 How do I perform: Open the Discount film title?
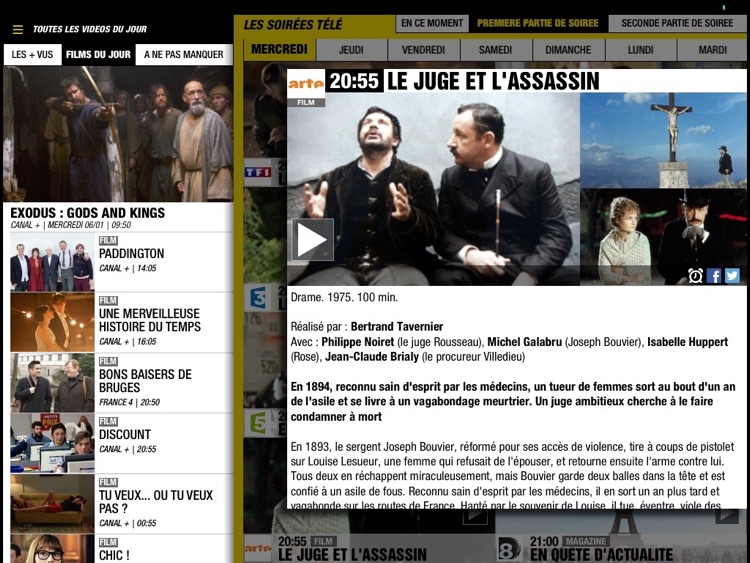[125, 434]
